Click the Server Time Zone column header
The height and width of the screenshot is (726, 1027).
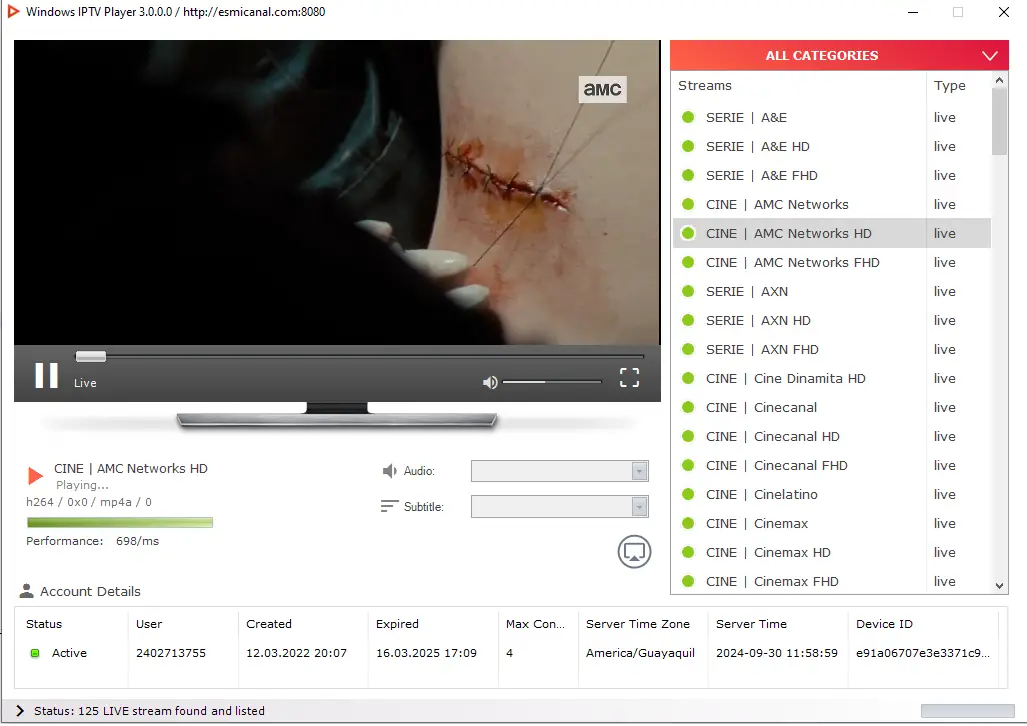pyautogui.click(x=638, y=624)
